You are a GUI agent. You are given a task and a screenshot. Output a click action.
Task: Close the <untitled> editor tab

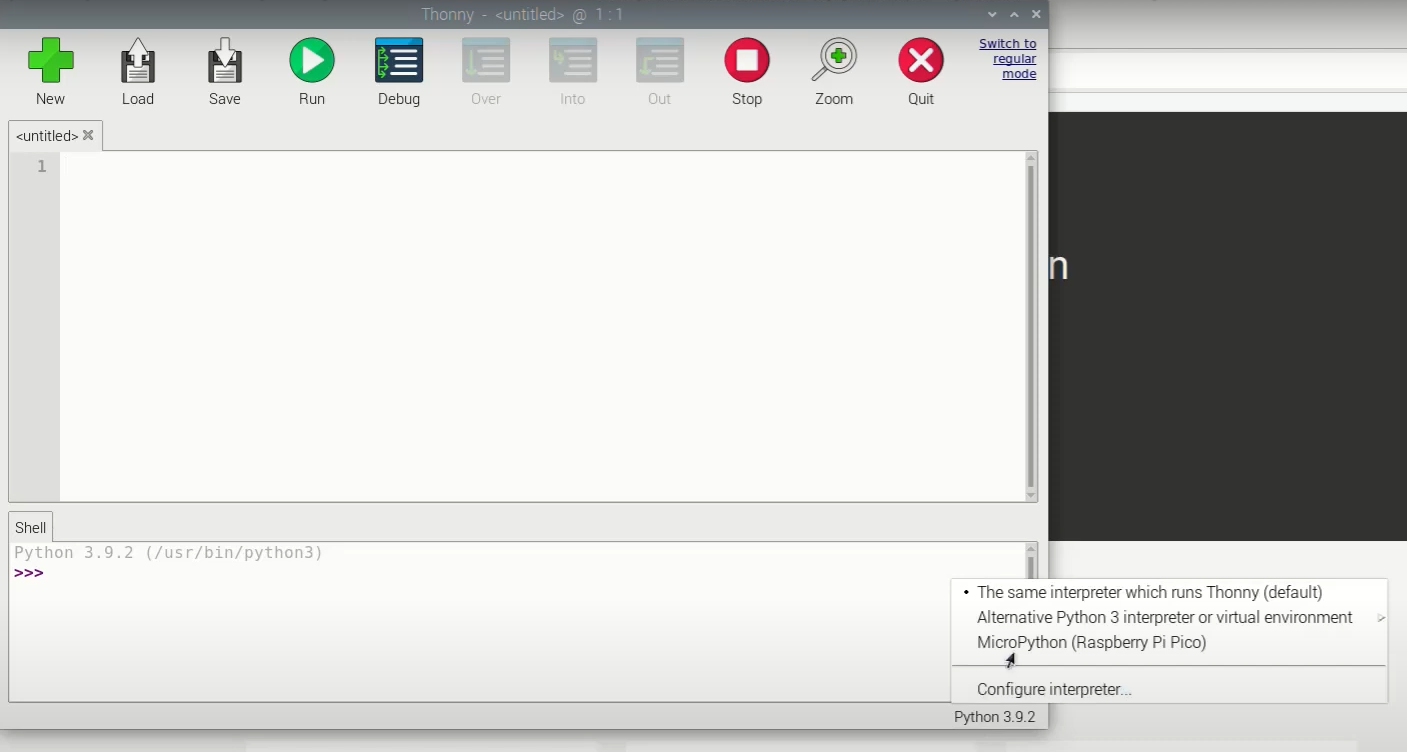pos(88,135)
